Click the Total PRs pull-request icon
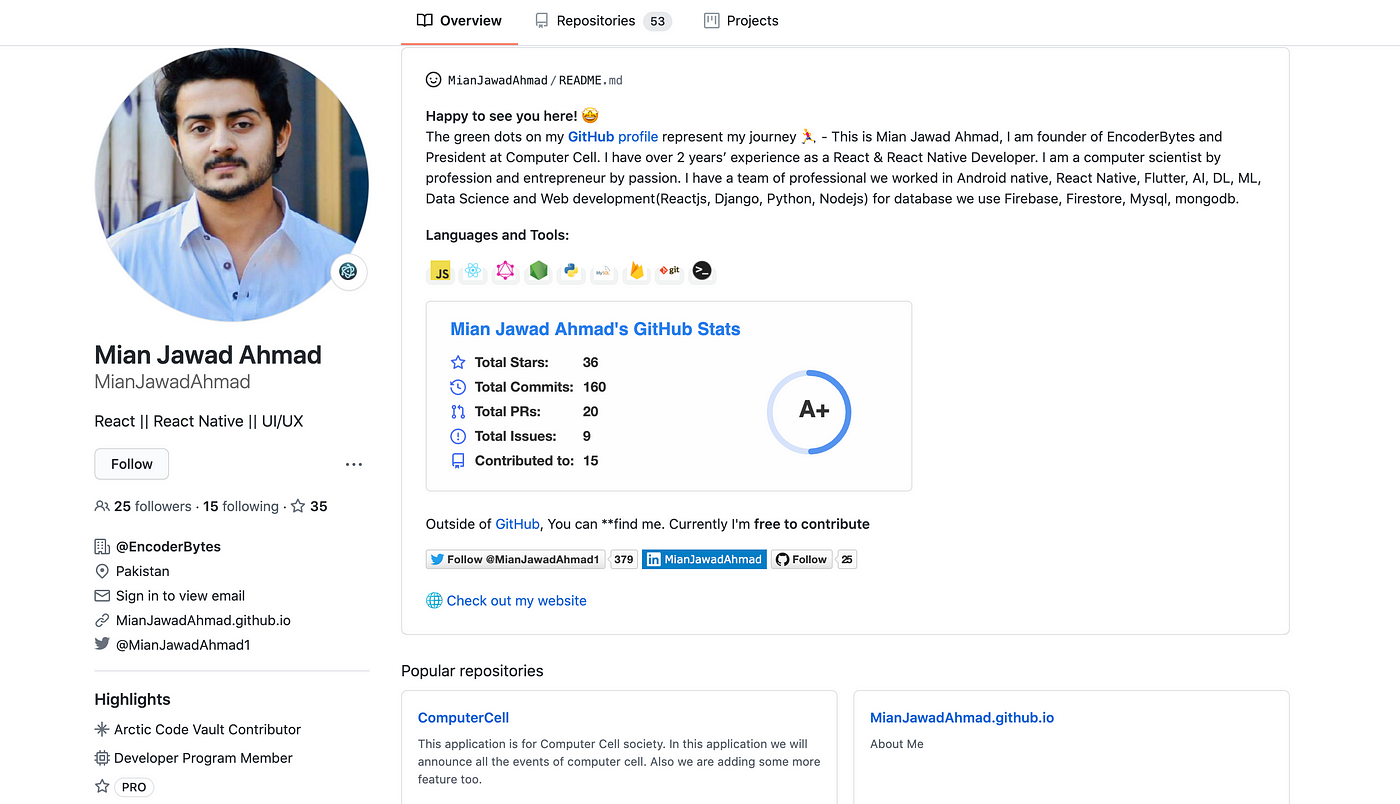 tap(458, 412)
